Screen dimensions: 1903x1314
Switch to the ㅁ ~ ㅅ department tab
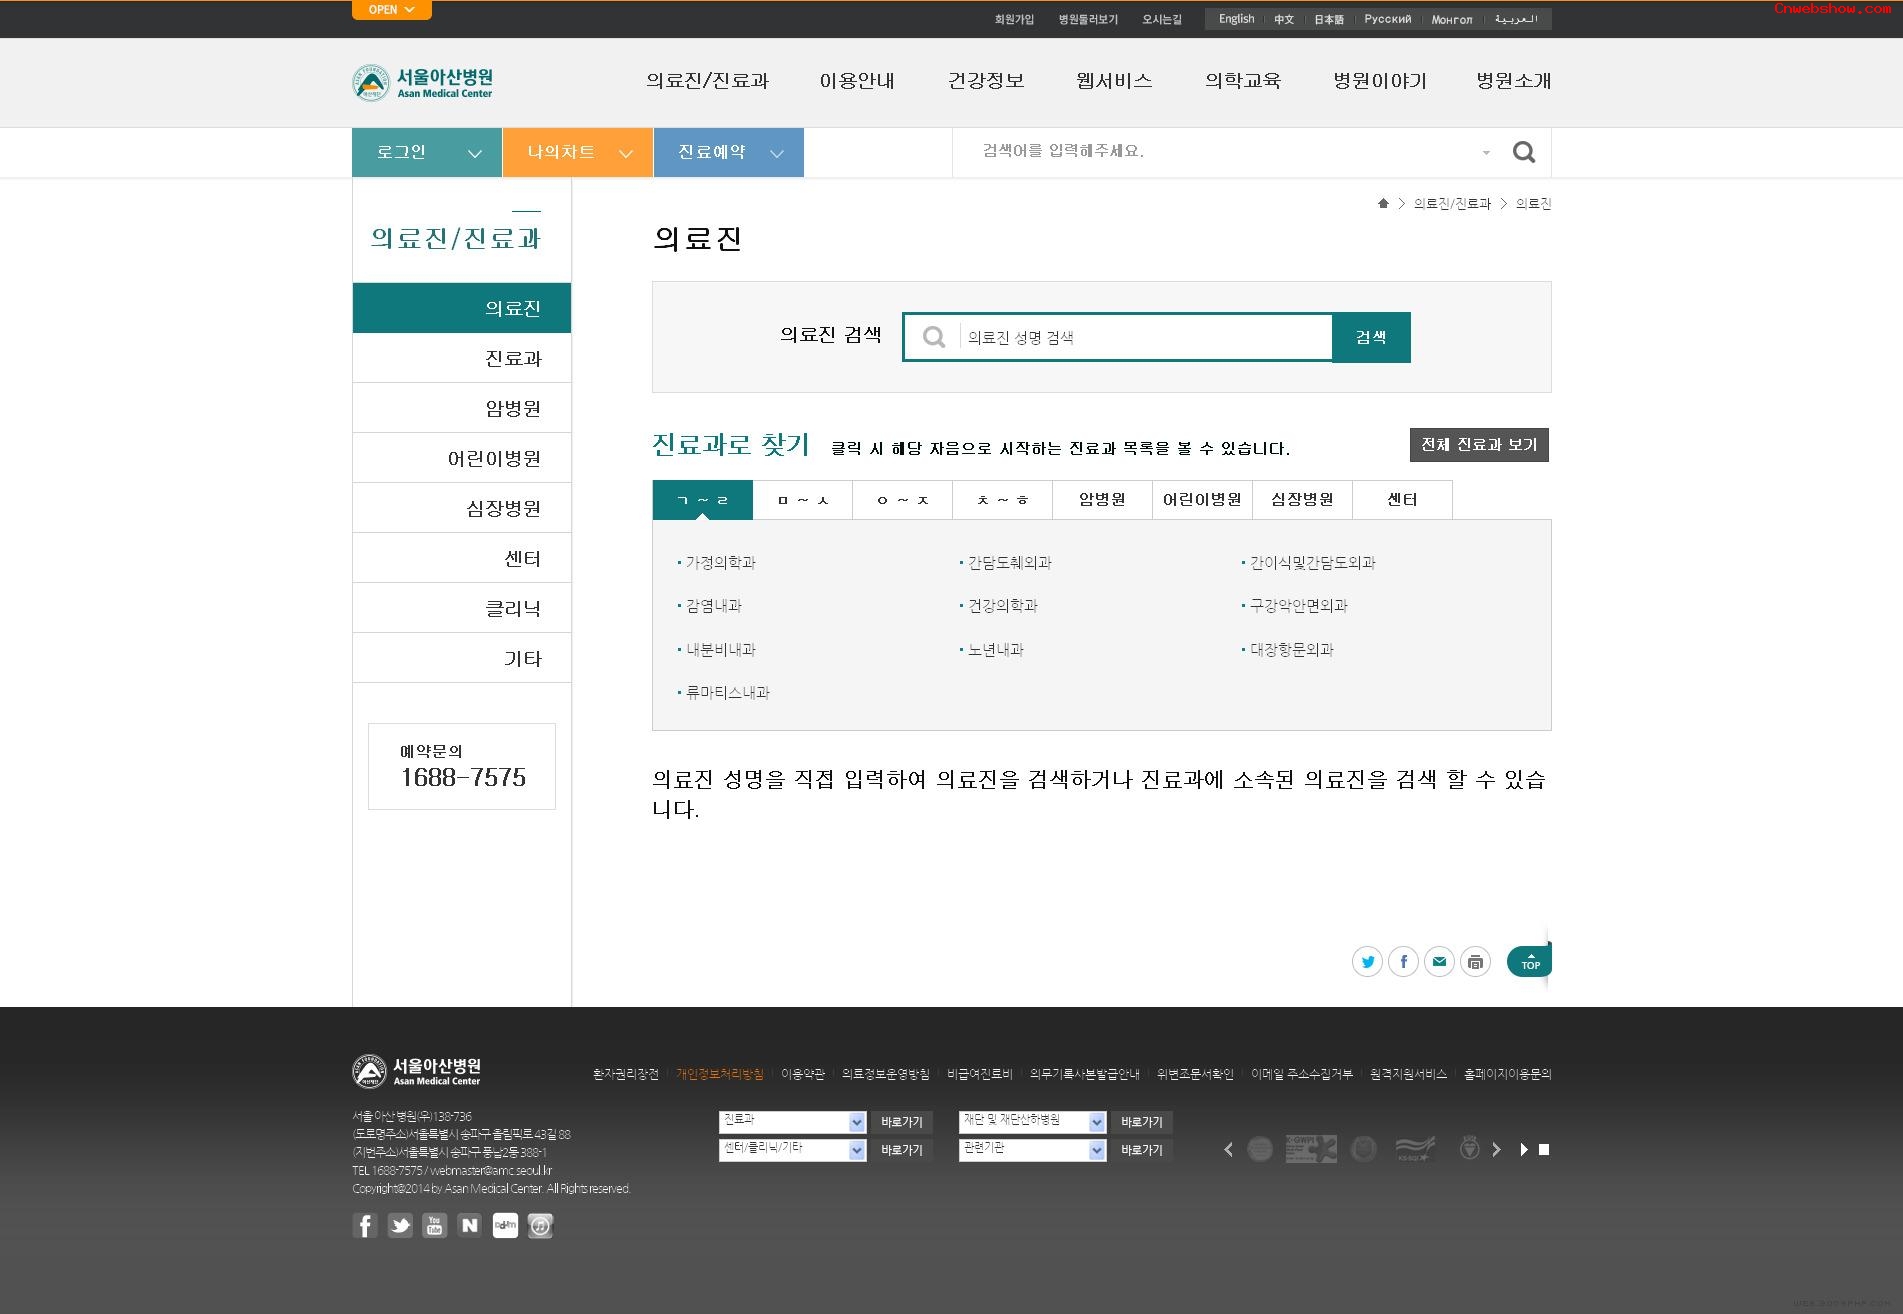(x=803, y=500)
